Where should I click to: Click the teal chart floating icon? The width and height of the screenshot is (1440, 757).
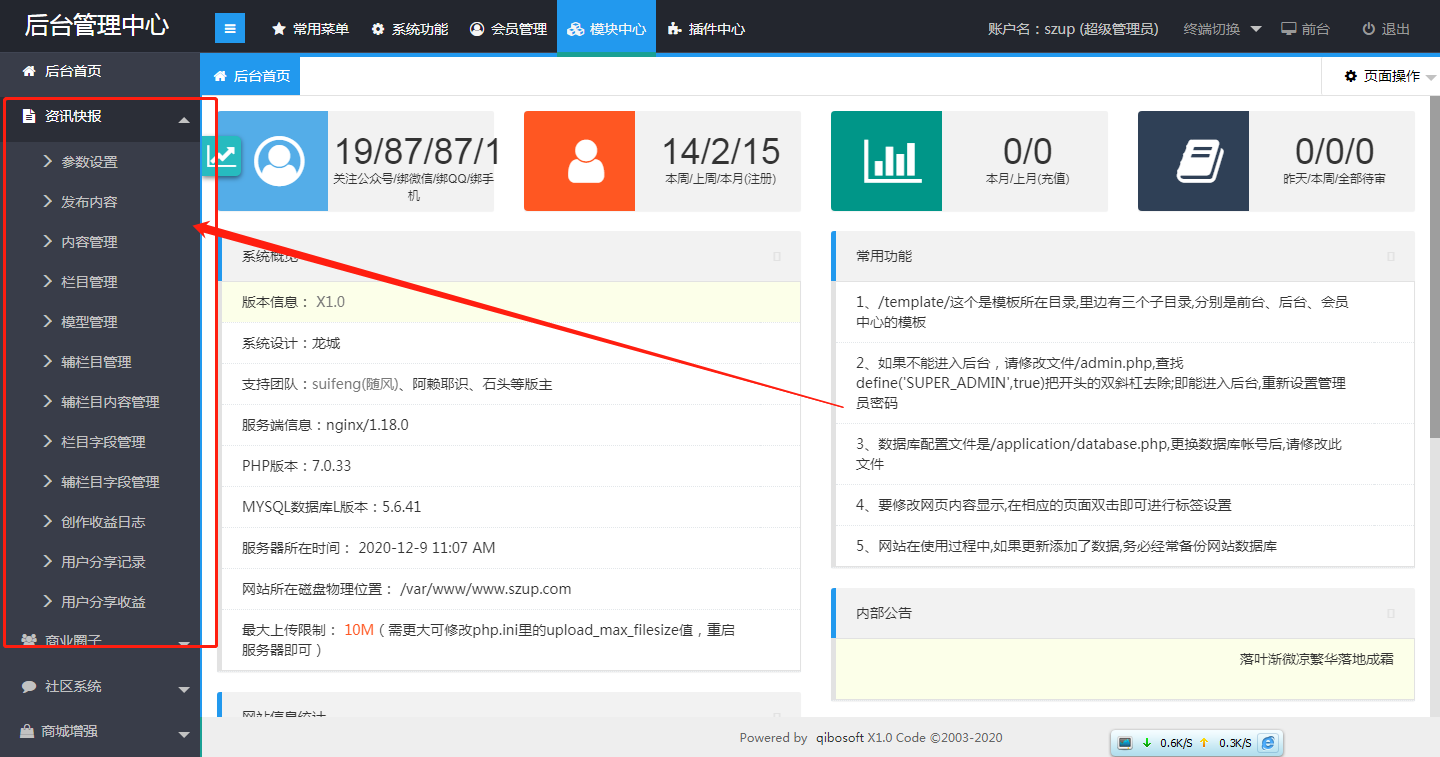pyautogui.click(x=221, y=156)
